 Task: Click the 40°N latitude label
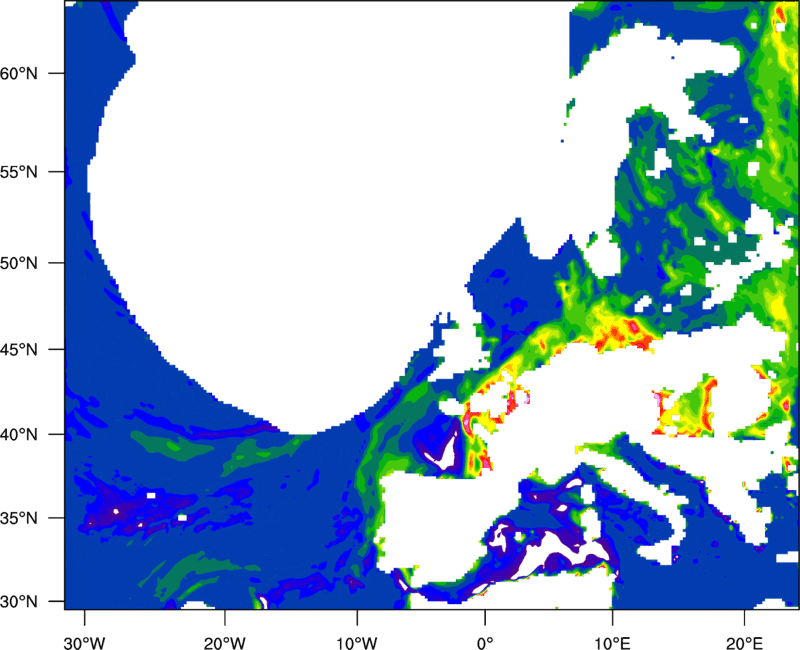point(19,435)
